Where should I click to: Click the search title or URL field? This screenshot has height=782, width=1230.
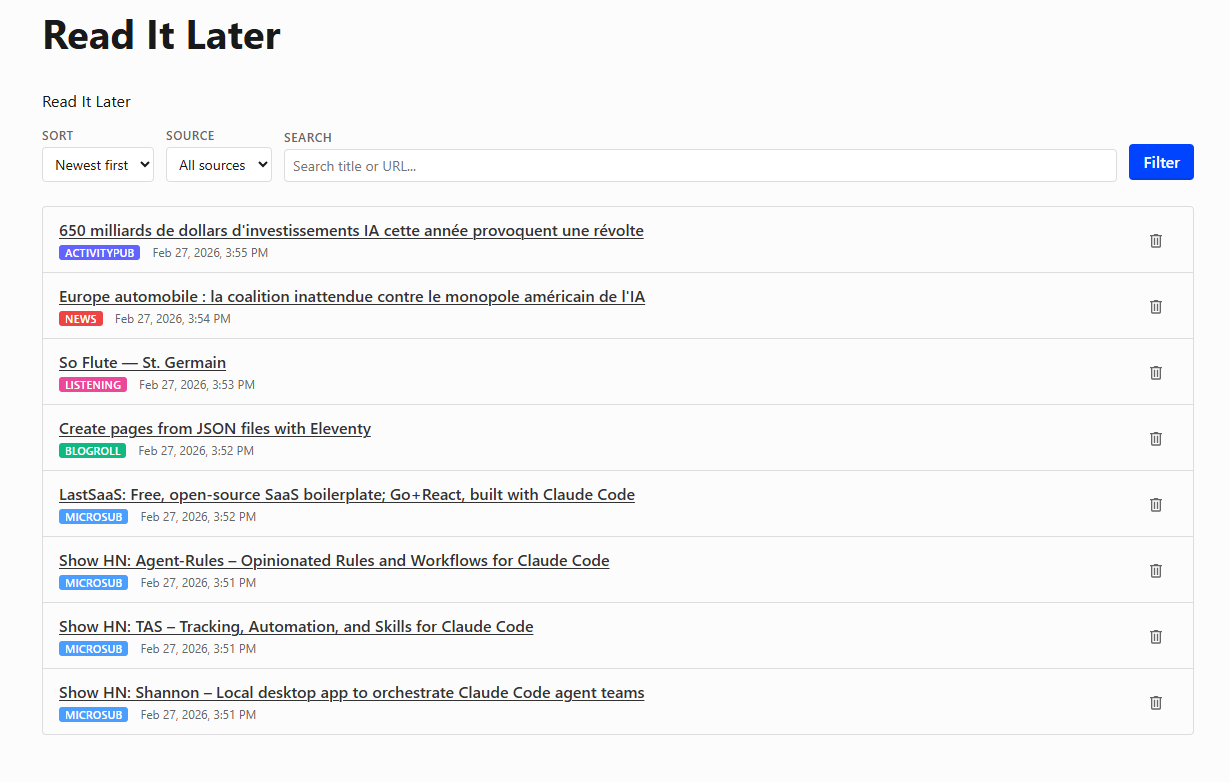[700, 165]
